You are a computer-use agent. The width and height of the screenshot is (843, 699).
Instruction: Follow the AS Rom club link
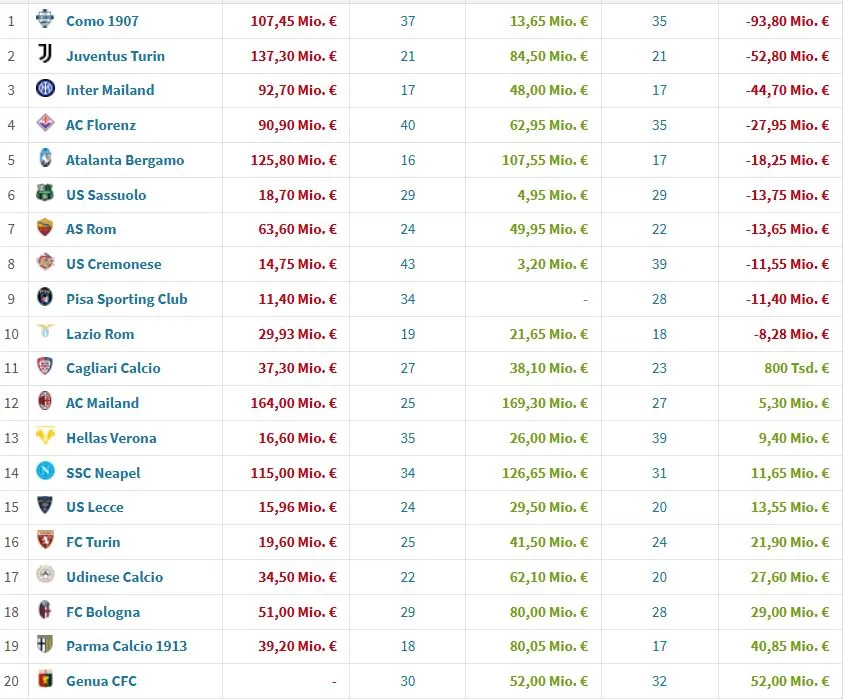tap(91, 229)
